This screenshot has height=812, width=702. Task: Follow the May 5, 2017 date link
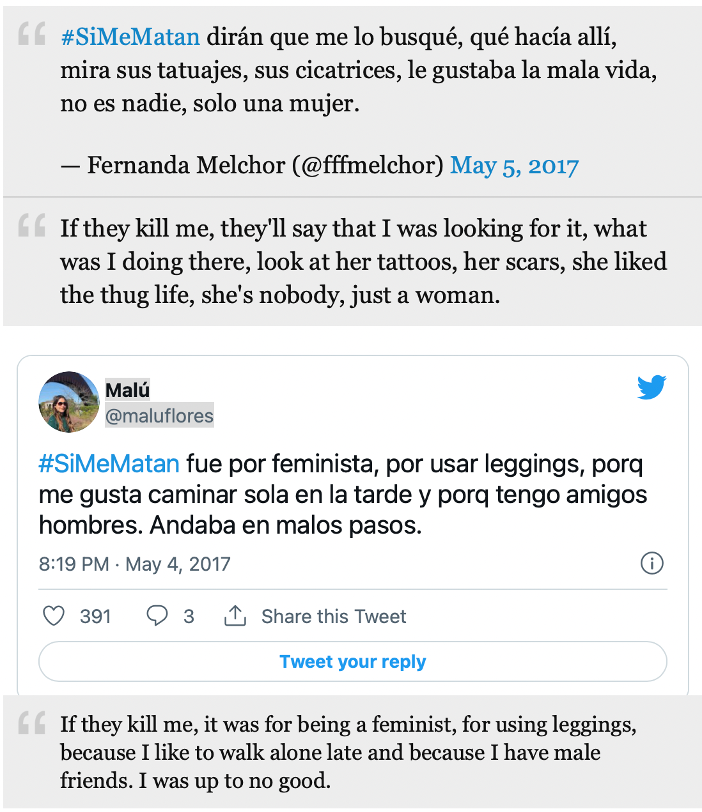[514, 166]
